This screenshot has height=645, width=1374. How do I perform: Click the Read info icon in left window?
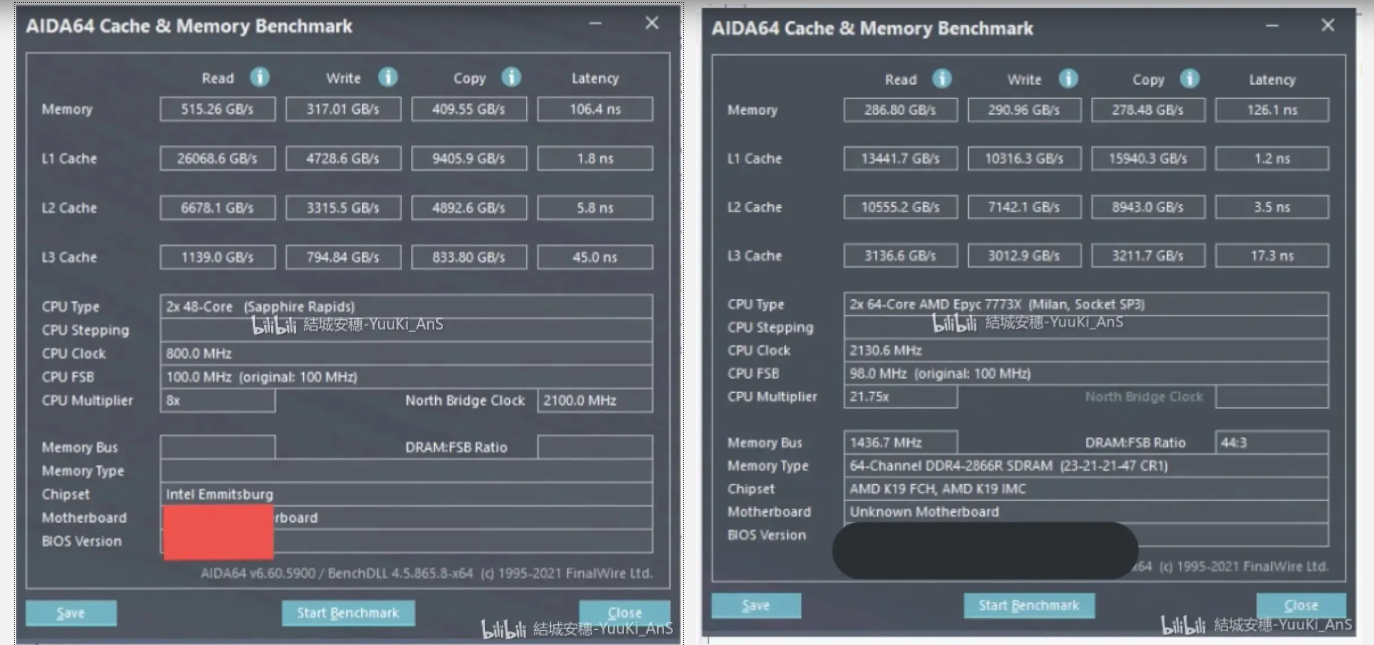pos(260,77)
